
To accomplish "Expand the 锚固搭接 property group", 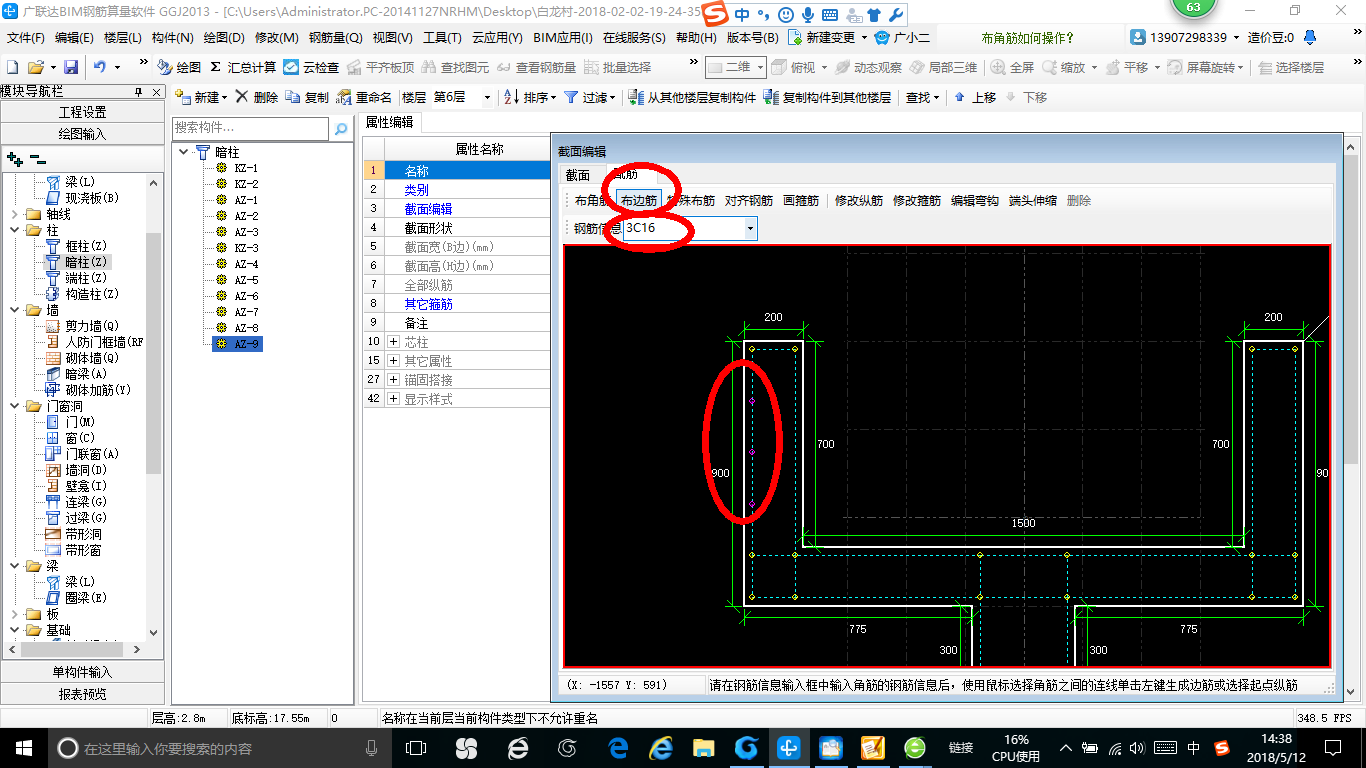I will 393,380.
